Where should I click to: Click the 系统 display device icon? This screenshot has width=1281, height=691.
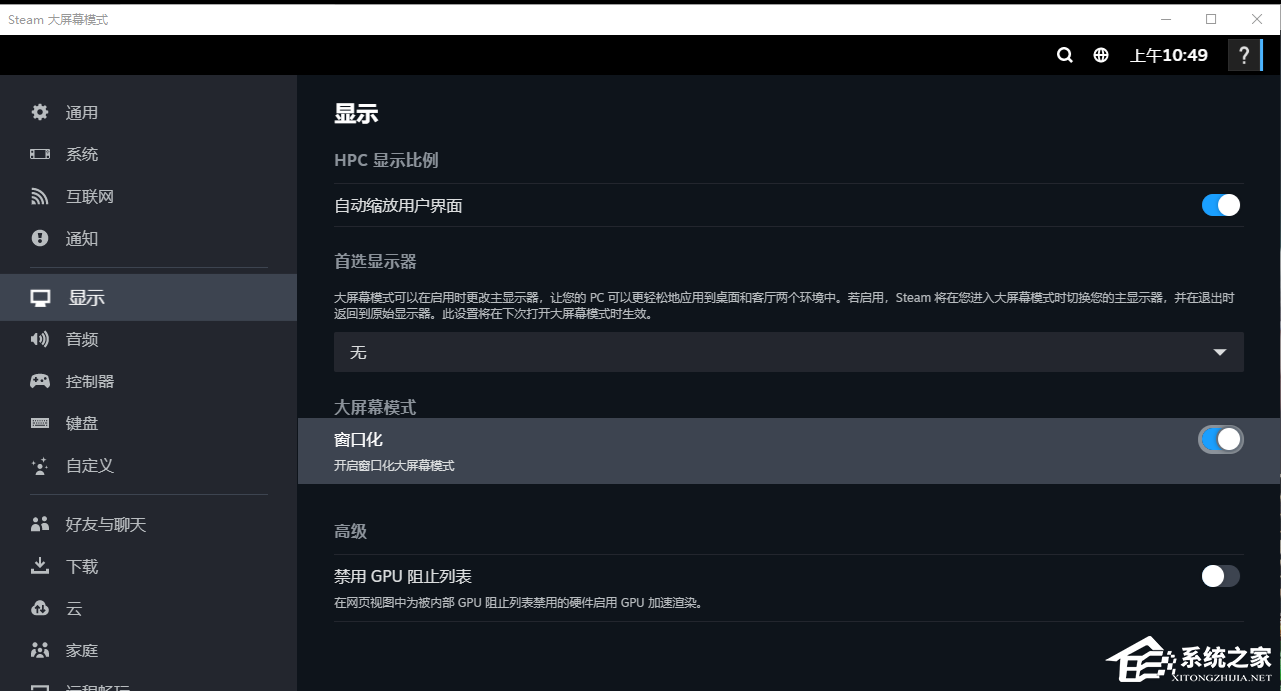pos(40,154)
